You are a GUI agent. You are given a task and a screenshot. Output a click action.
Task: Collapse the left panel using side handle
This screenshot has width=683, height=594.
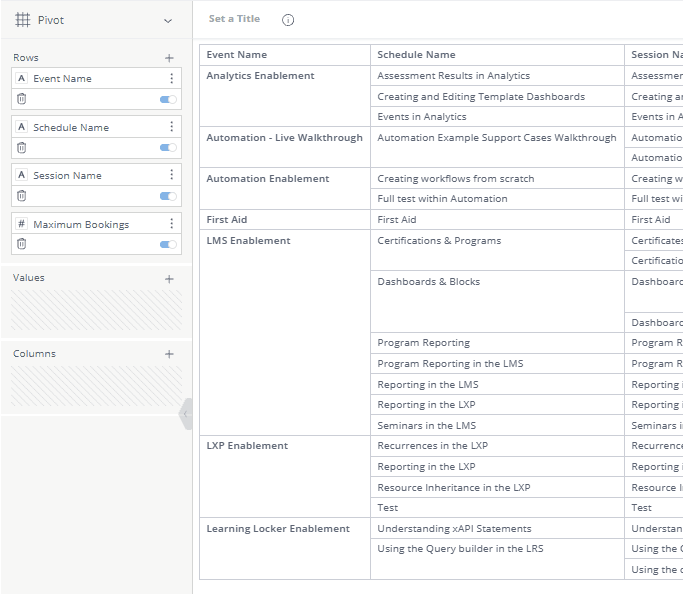(185, 413)
